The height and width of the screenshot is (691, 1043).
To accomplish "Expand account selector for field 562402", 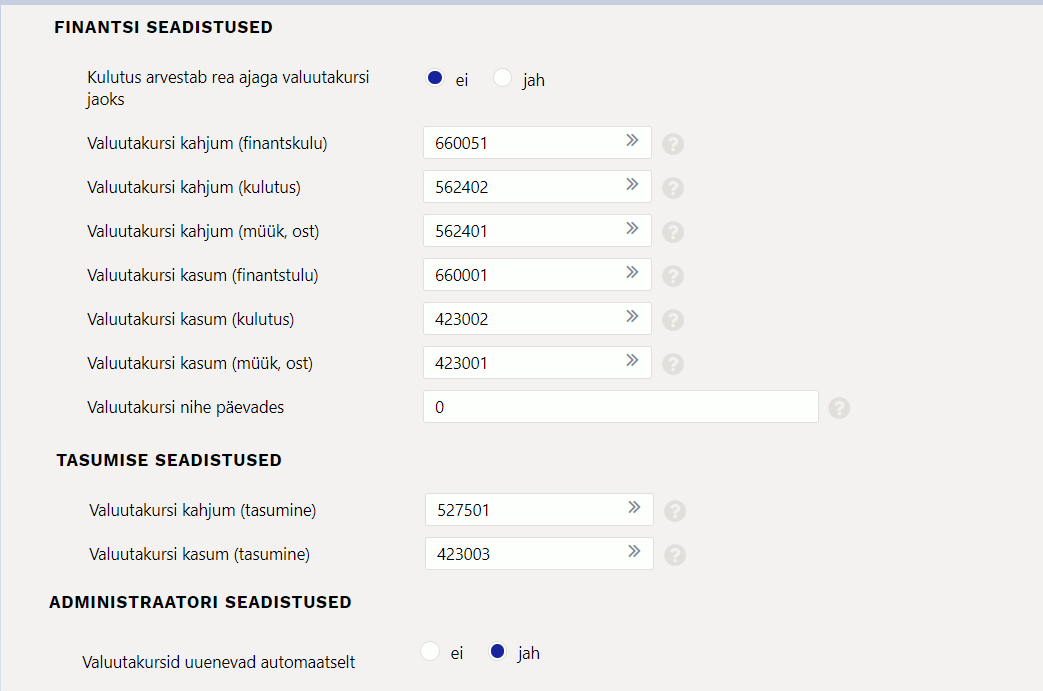I will point(632,185).
